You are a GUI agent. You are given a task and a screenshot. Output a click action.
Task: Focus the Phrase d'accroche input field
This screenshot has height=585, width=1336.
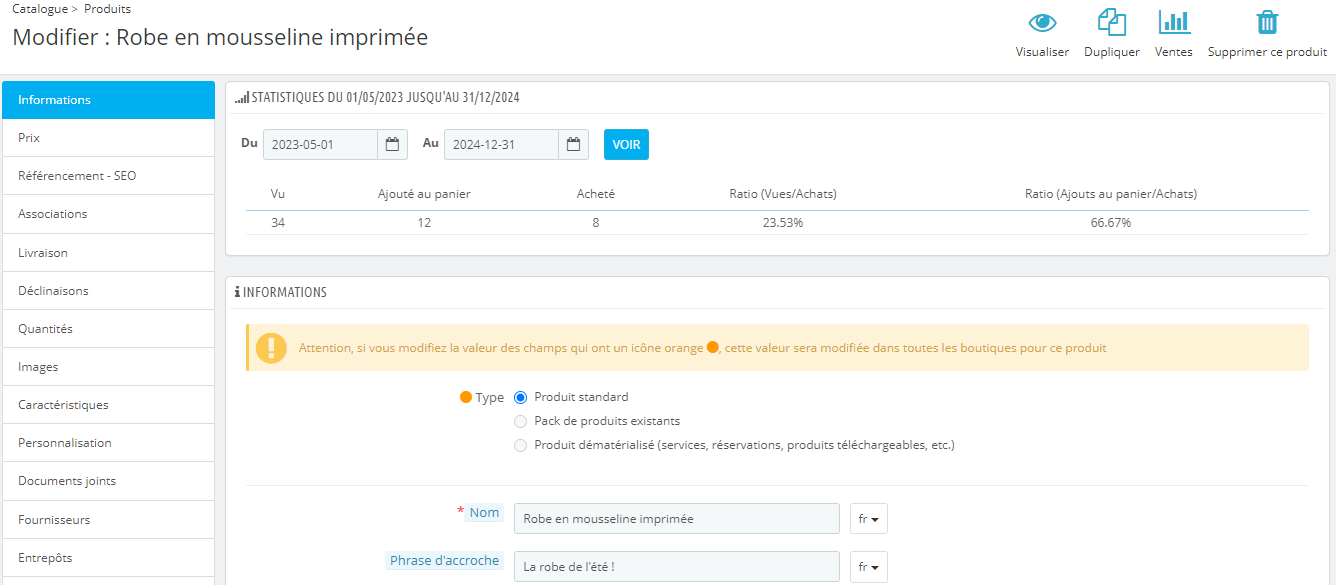(x=676, y=567)
